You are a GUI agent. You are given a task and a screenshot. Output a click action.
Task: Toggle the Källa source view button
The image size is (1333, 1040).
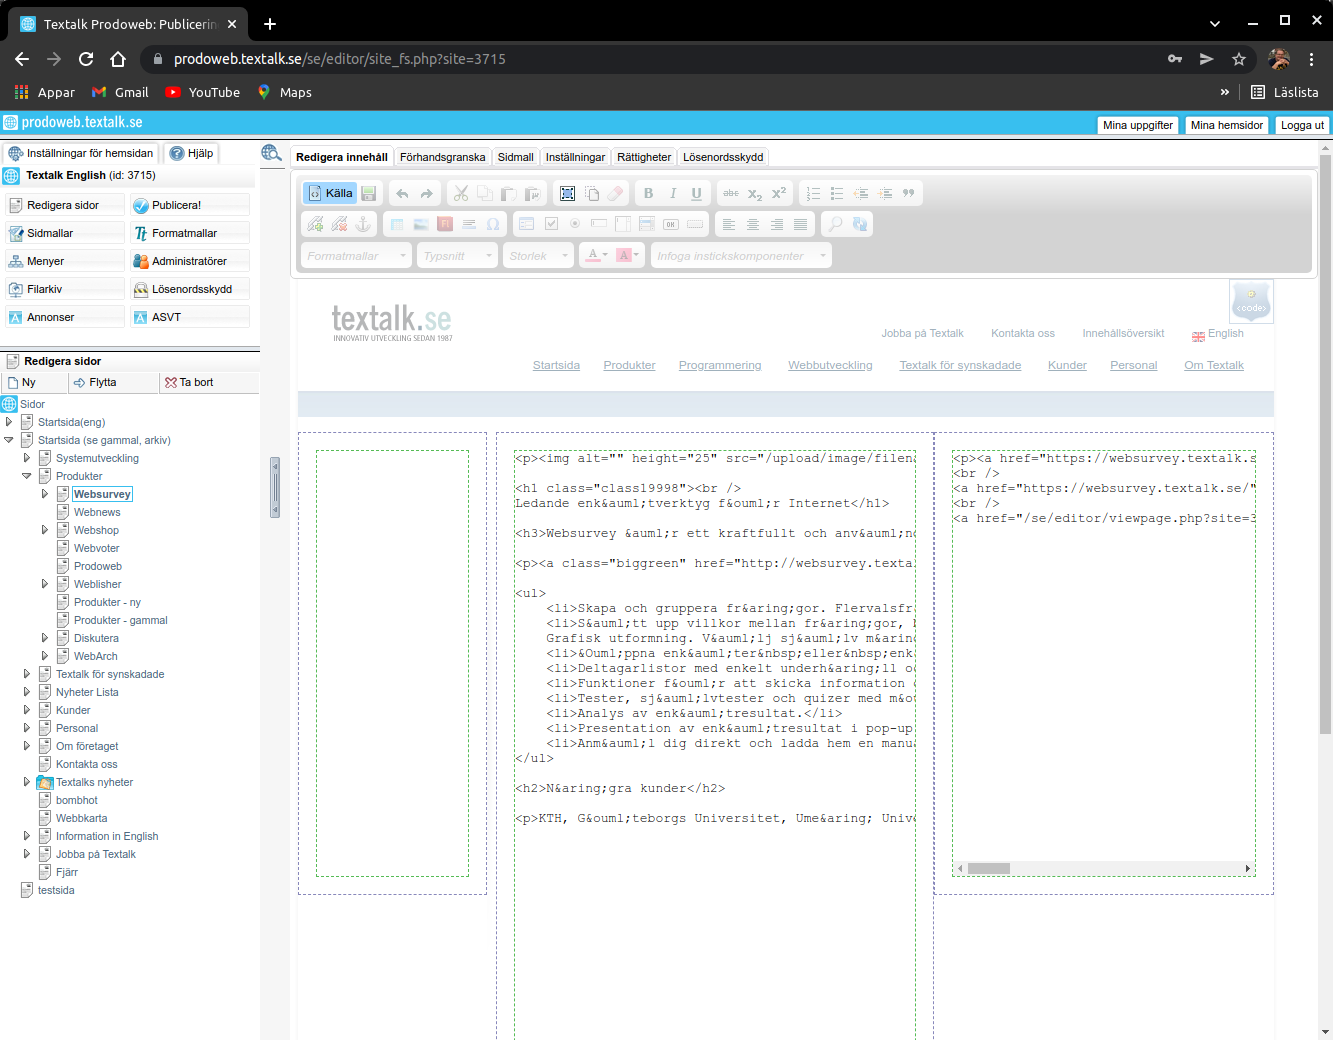point(330,193)
